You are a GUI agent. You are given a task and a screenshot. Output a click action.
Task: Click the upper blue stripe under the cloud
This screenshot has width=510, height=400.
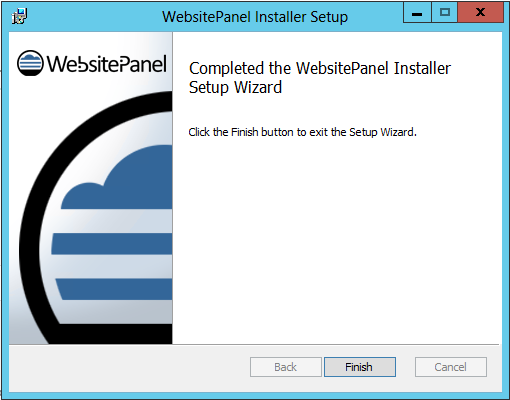click(x=112, y=244)
